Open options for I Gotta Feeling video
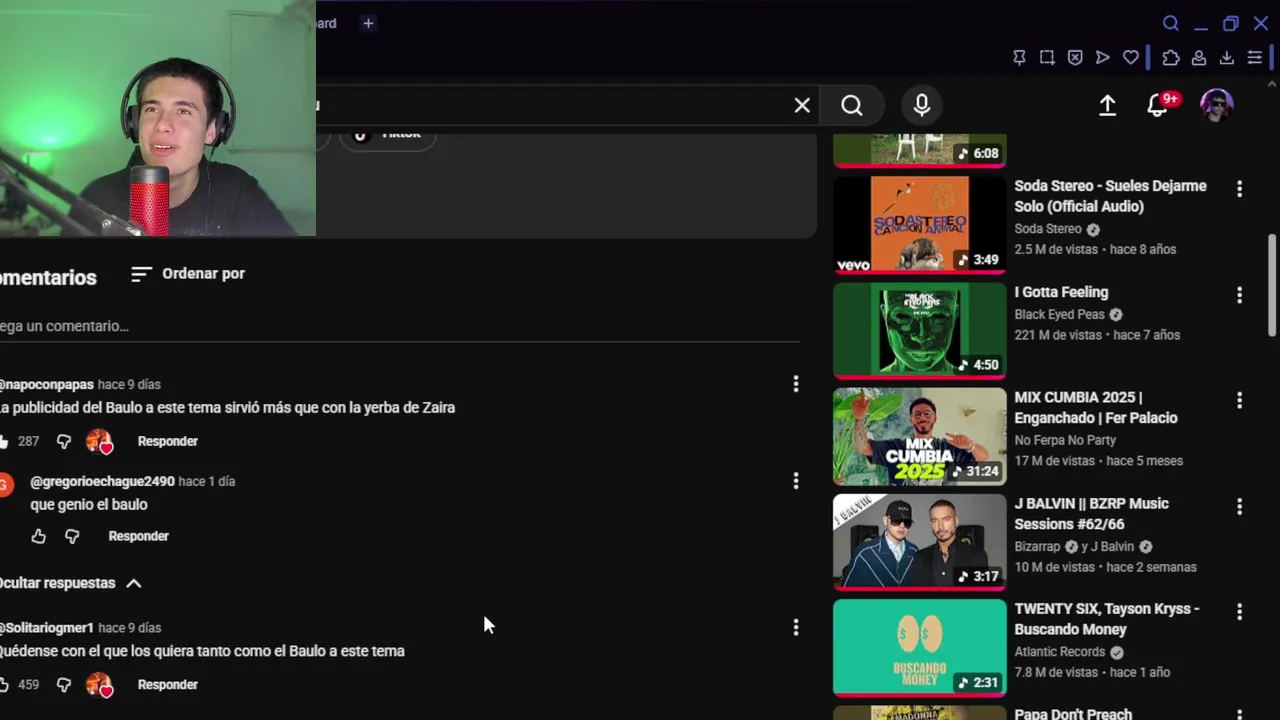Screen dimensions: 1280x720 click(x=1239, y=295)
